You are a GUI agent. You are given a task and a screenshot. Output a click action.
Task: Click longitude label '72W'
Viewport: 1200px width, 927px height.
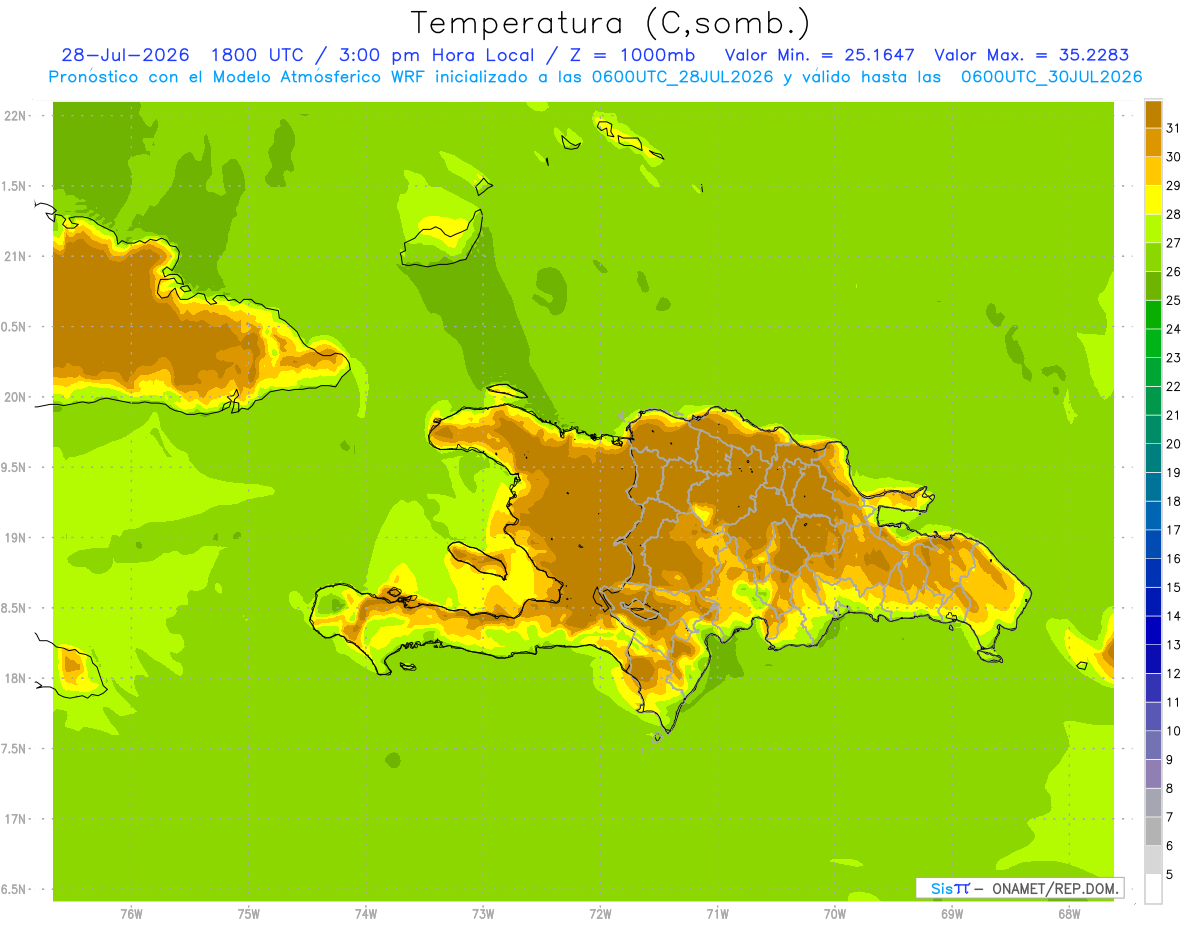pos(600,914)
